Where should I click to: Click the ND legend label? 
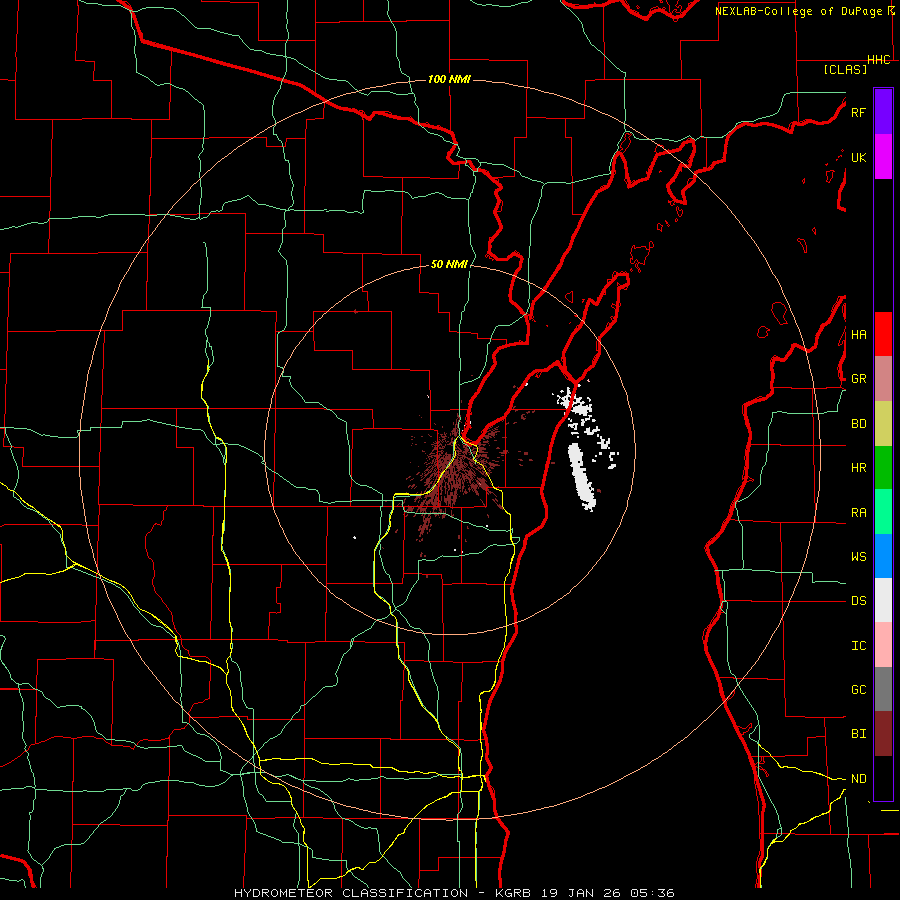coord(858,779)
